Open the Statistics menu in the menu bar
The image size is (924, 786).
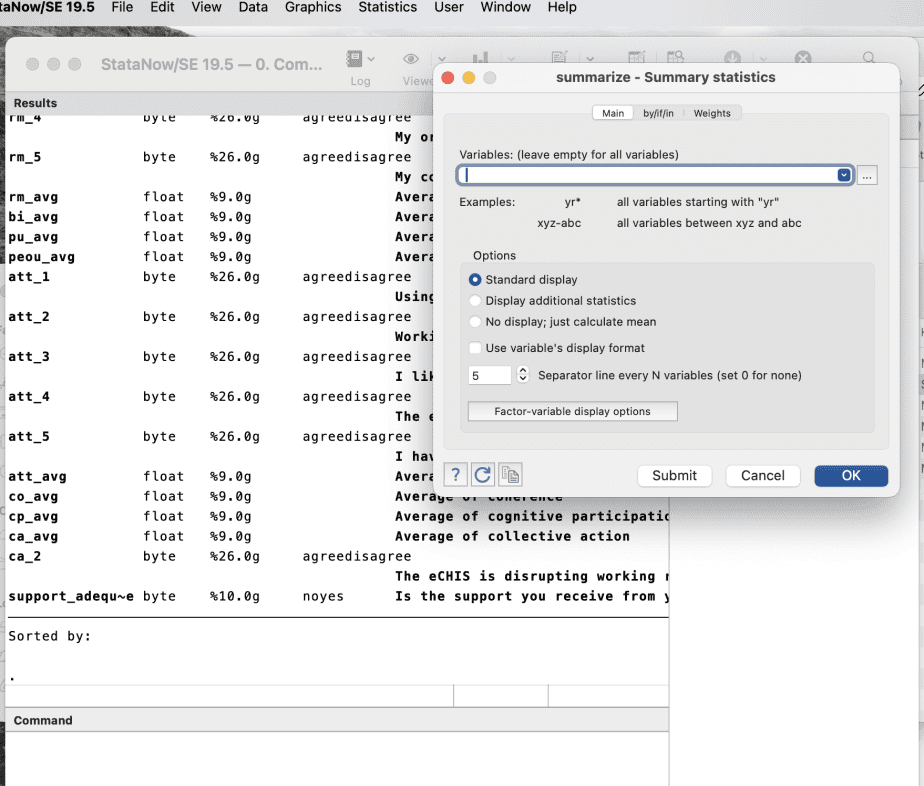point(387,8)
